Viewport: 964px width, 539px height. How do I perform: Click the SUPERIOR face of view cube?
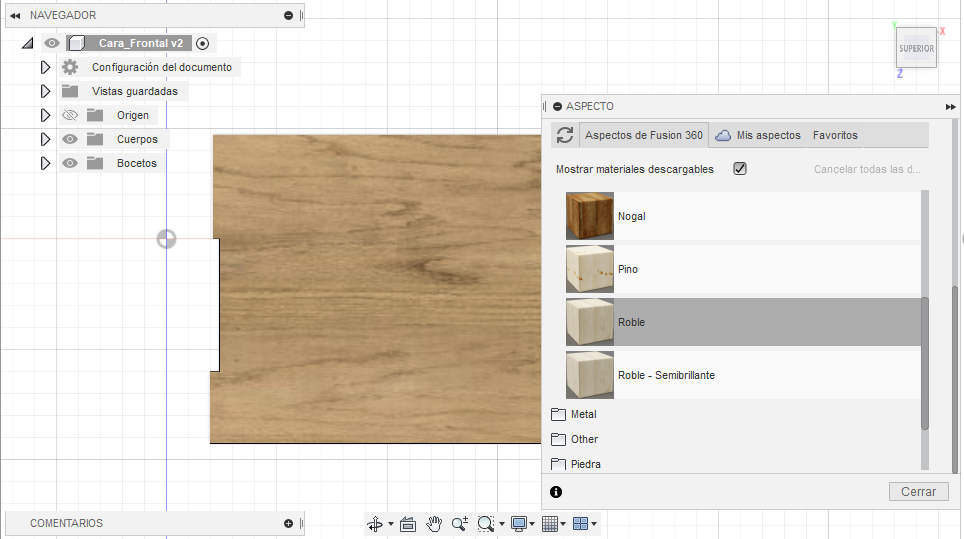point(916,48)
